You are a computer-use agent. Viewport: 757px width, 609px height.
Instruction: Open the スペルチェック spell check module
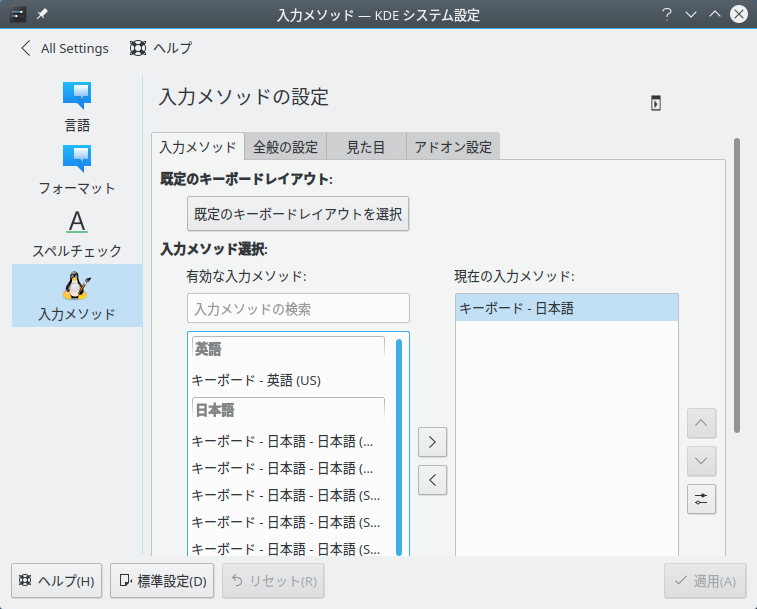tap(77, 234)
